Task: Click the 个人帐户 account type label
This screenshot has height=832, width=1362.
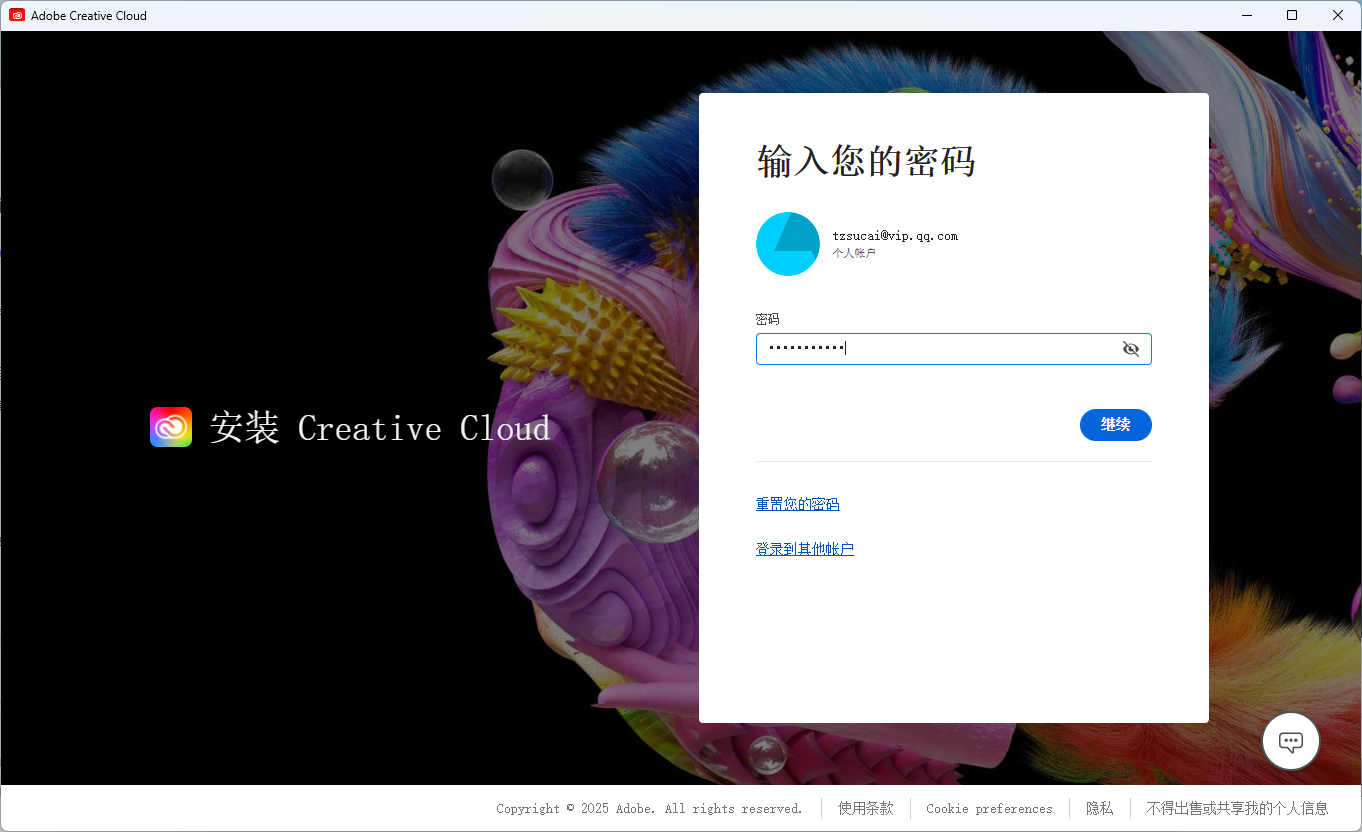Action: coord(854,253)
